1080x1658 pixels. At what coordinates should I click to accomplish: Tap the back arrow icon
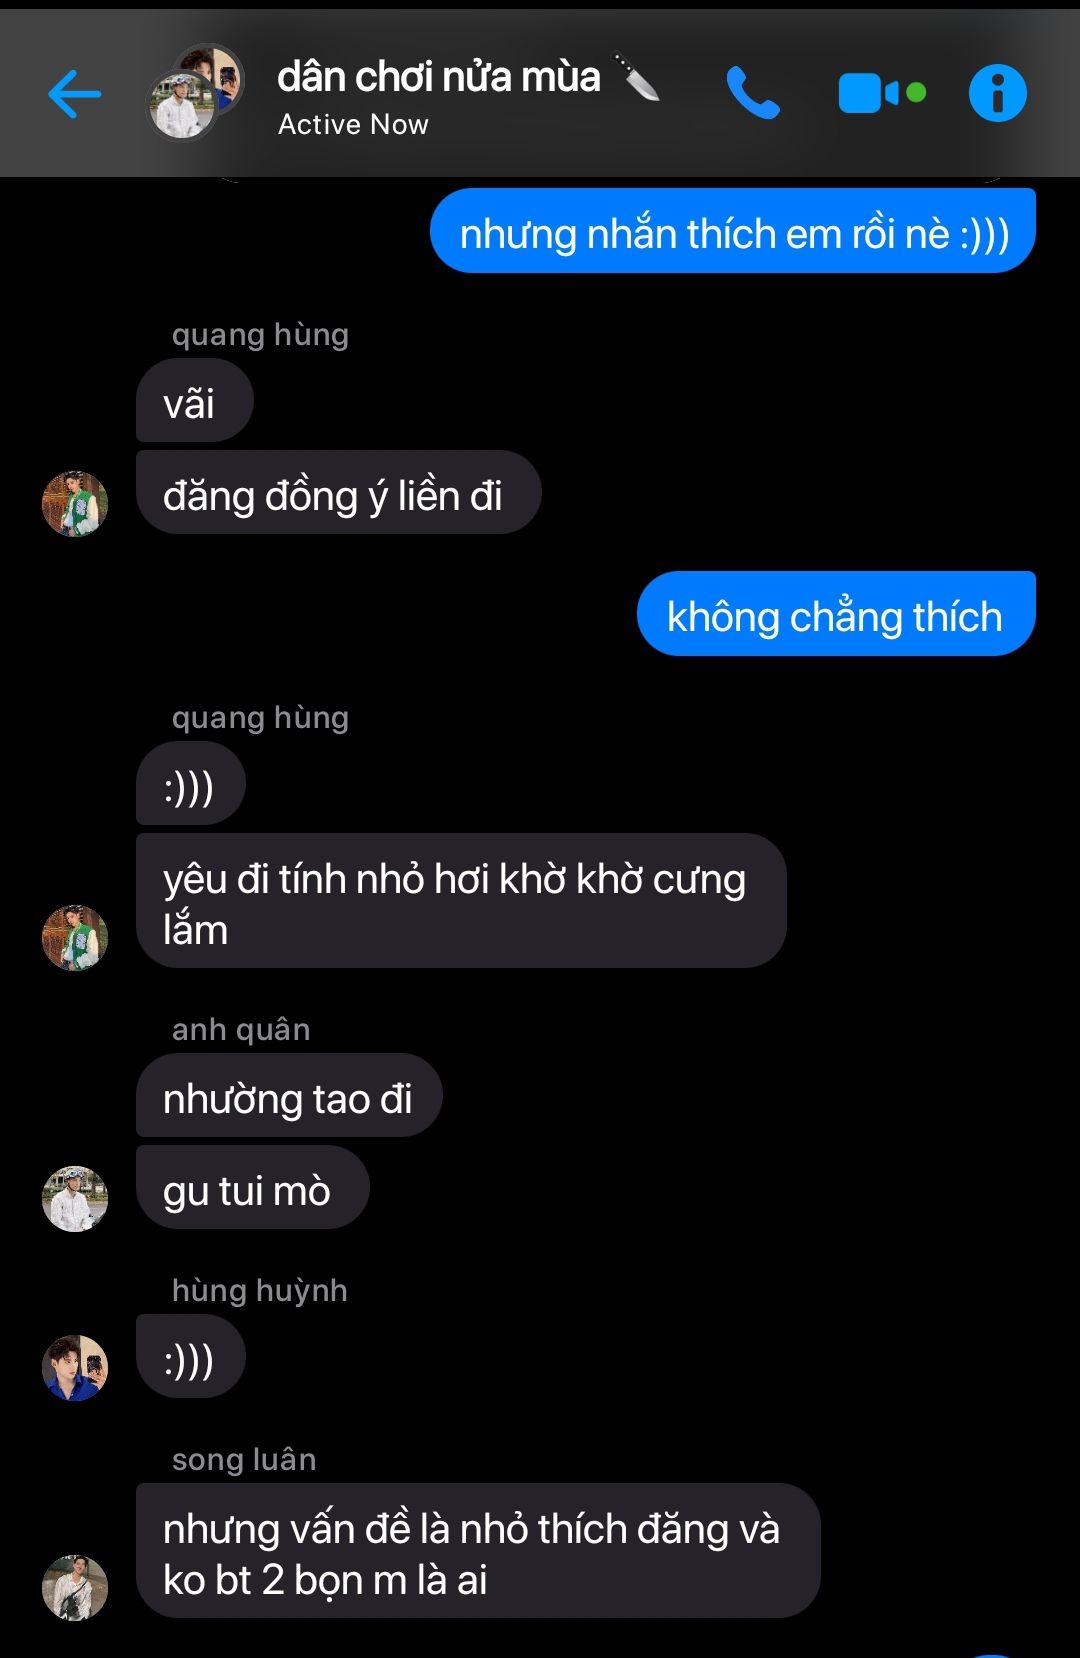point(75,94)
